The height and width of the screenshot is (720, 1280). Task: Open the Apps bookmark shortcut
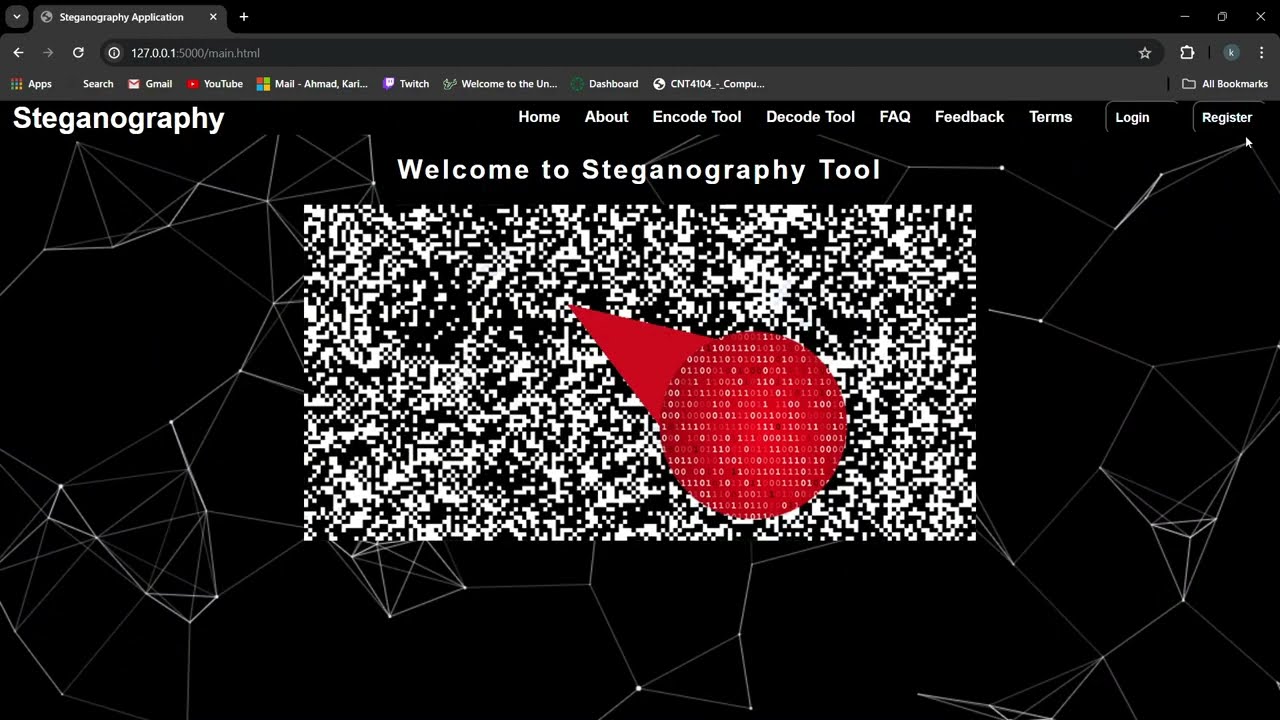[x=31, y=84]
